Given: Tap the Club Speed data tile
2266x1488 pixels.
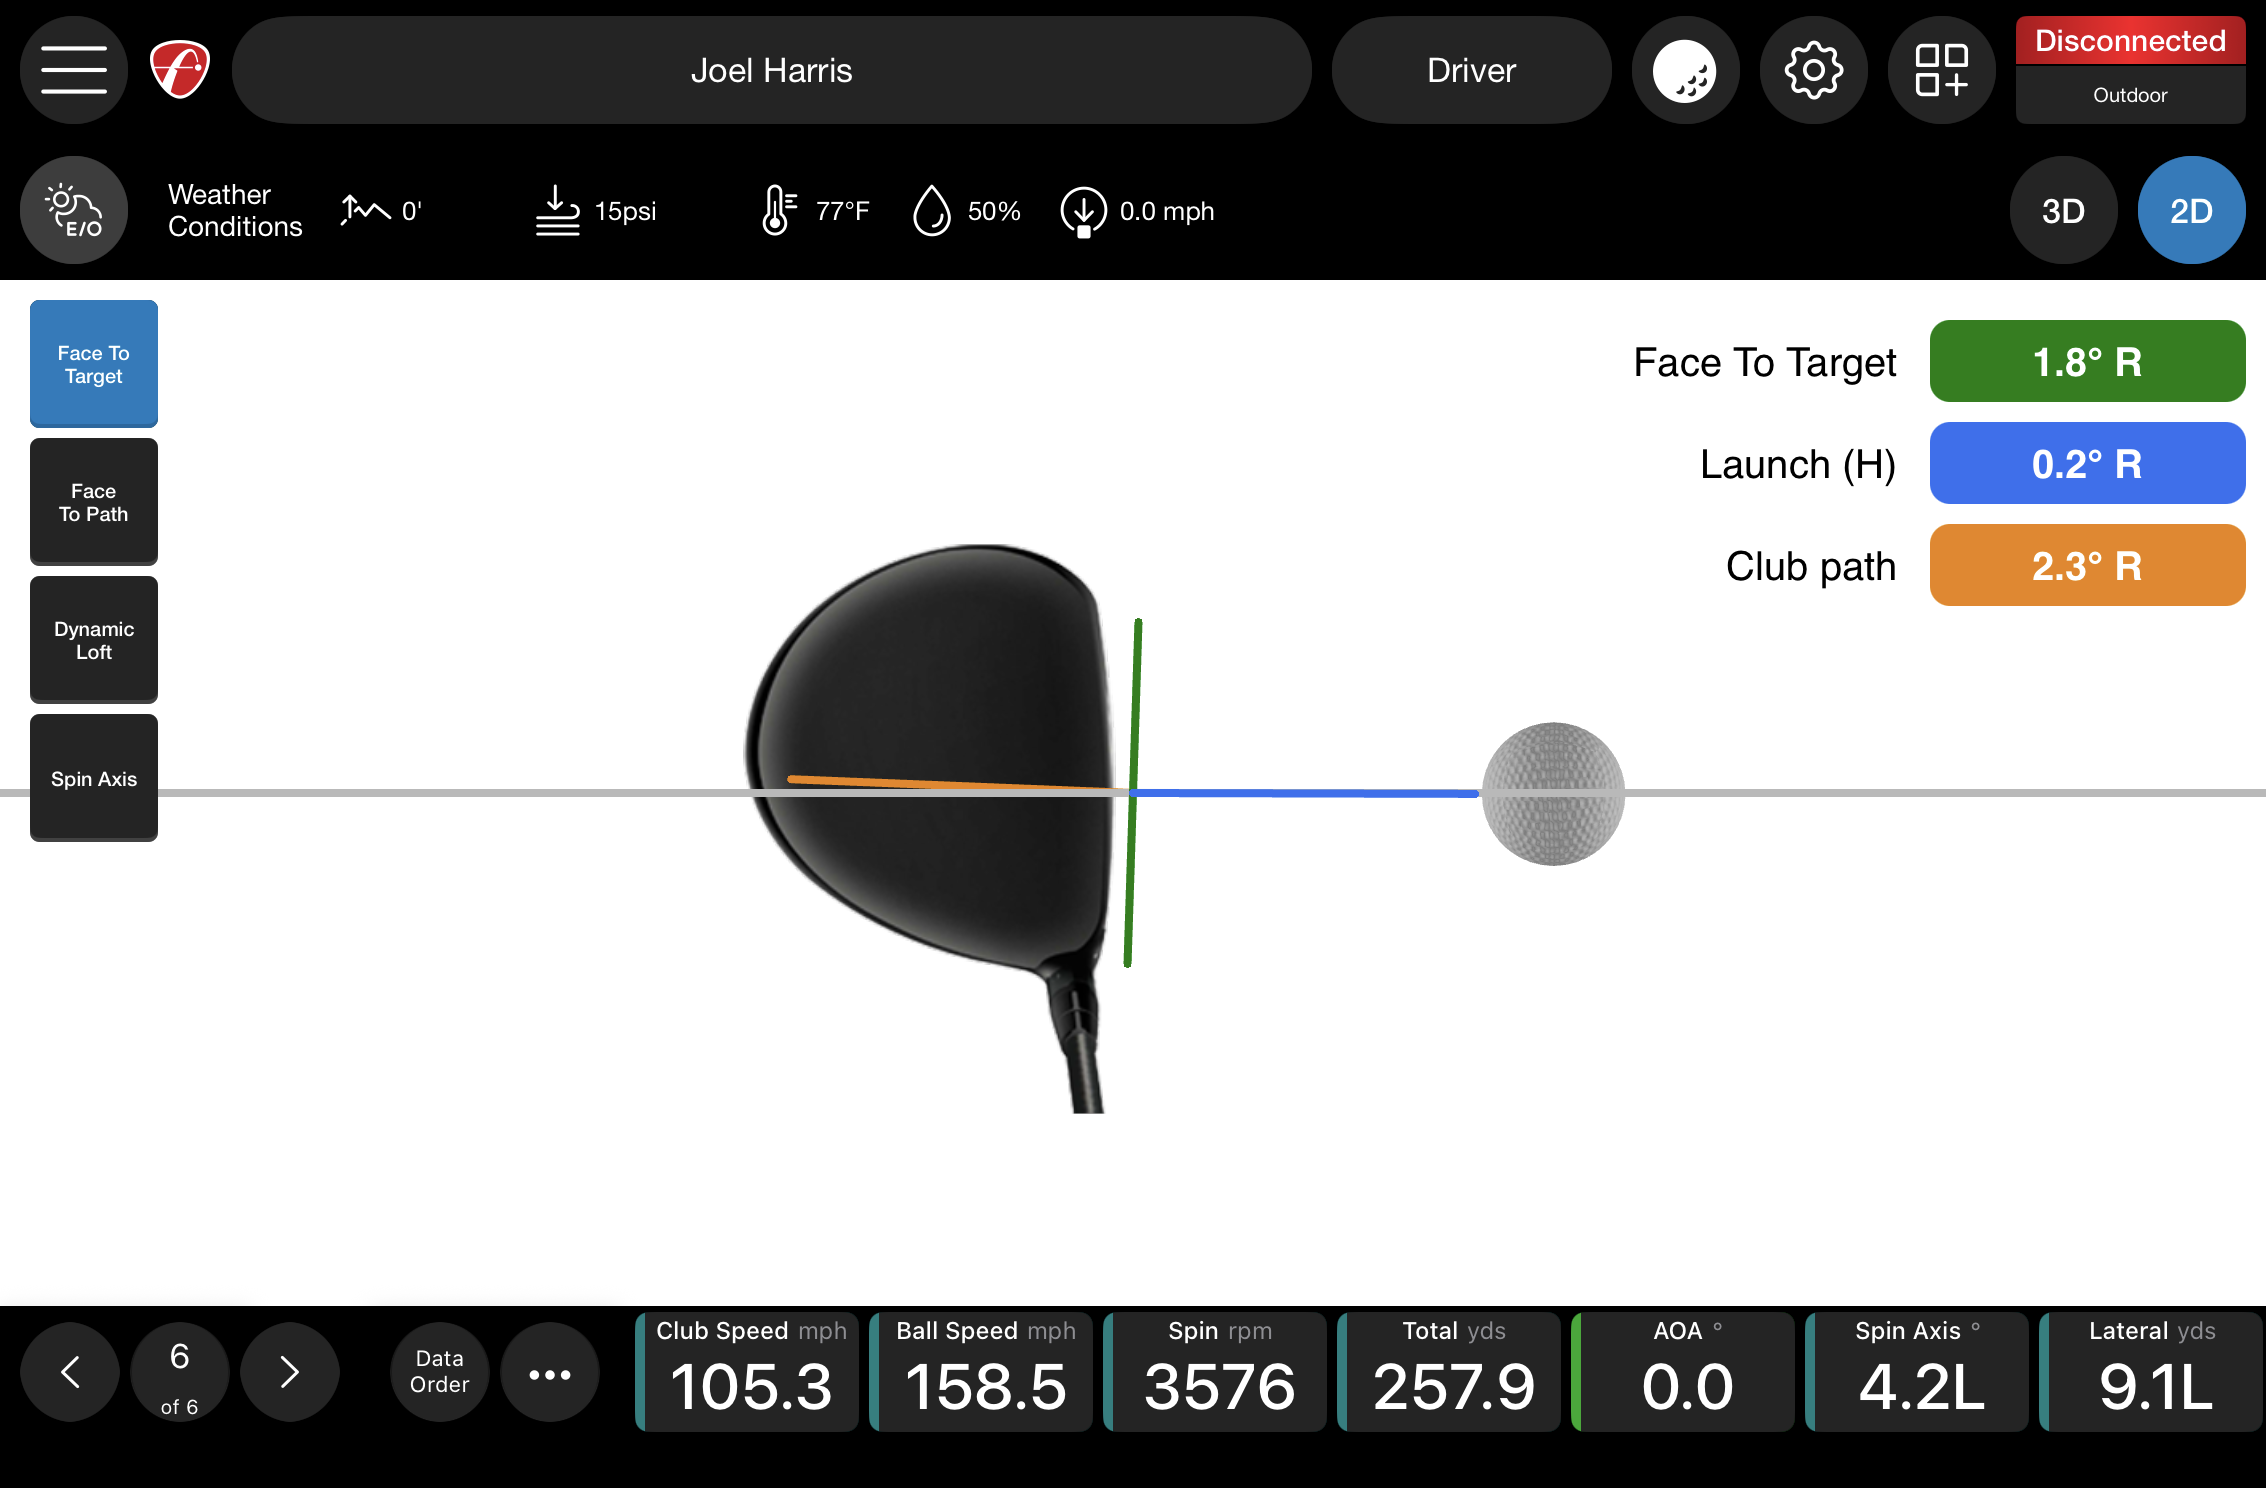Looking at the screenshot, I should (x=747, y=1371).
